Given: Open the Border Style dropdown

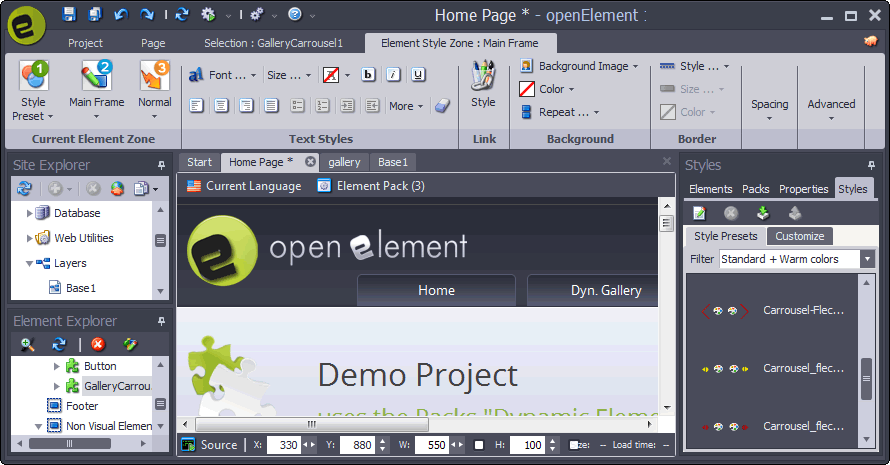Looking at the screenshot, I should coord(694,66).
